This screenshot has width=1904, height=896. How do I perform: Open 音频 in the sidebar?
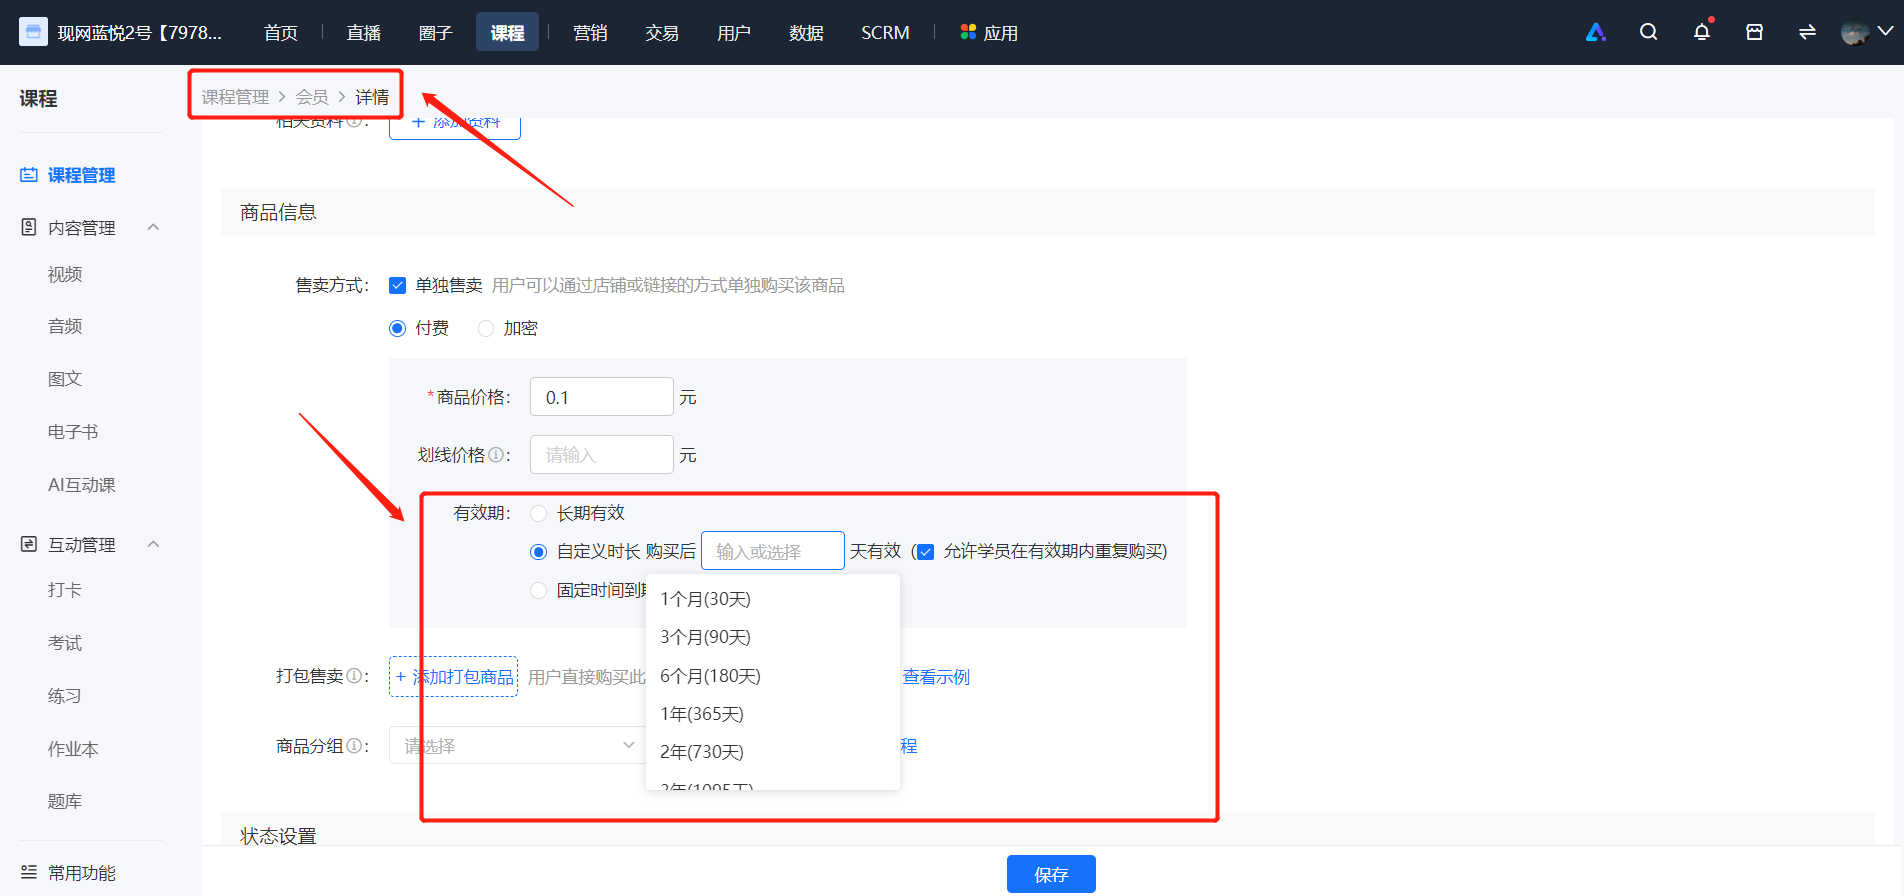65,326
